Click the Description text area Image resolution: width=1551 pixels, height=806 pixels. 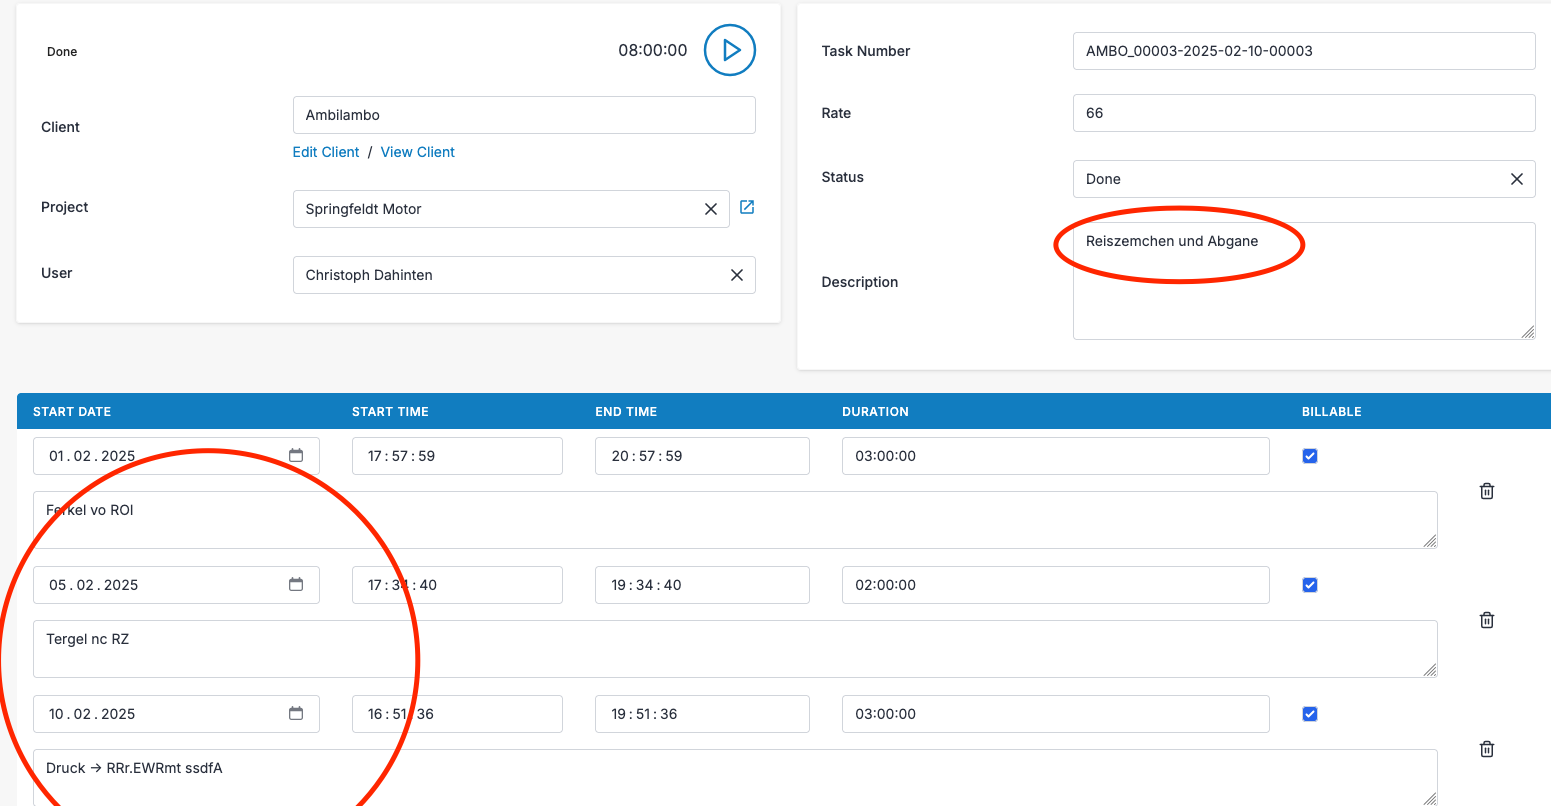1302,300
